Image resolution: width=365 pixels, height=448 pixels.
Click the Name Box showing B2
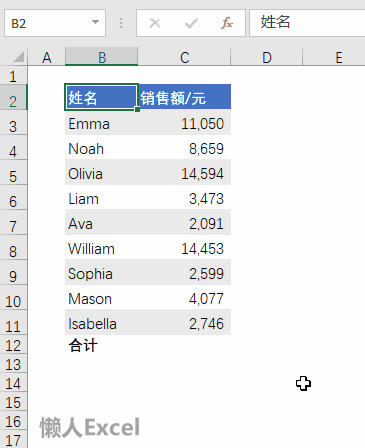[55, 23]
